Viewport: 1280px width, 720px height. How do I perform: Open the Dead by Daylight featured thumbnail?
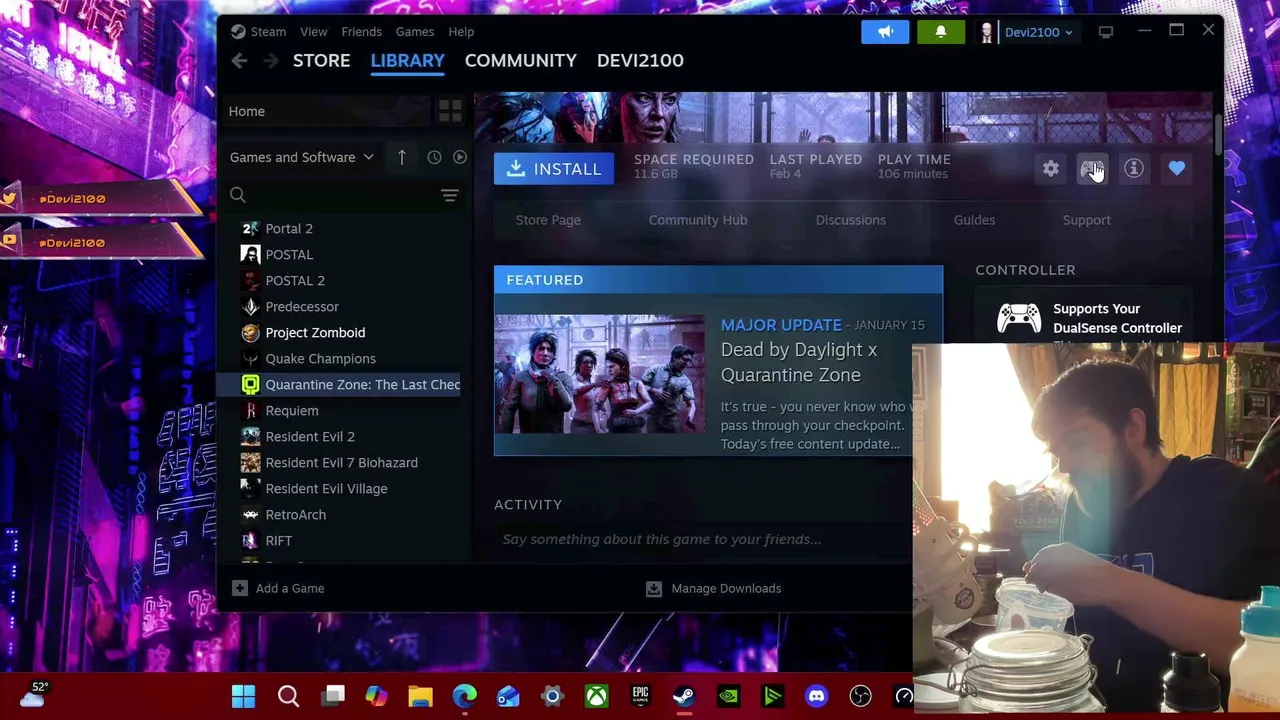click(599, 374)
